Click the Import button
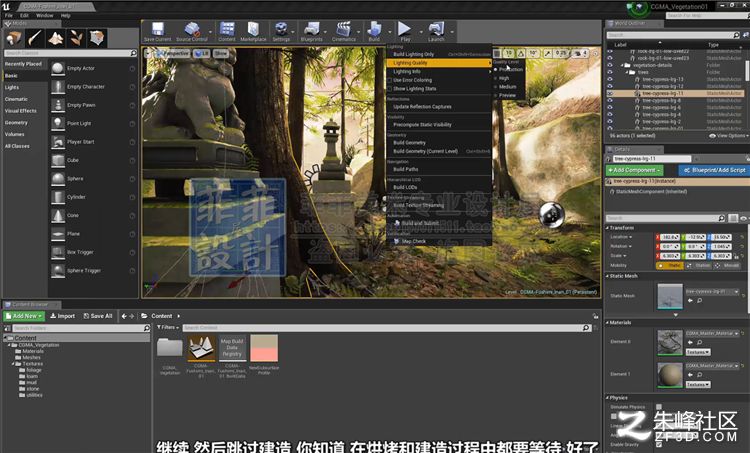This screenshot has height=453, width=750. pyautogui.click(x=63, y=316)
